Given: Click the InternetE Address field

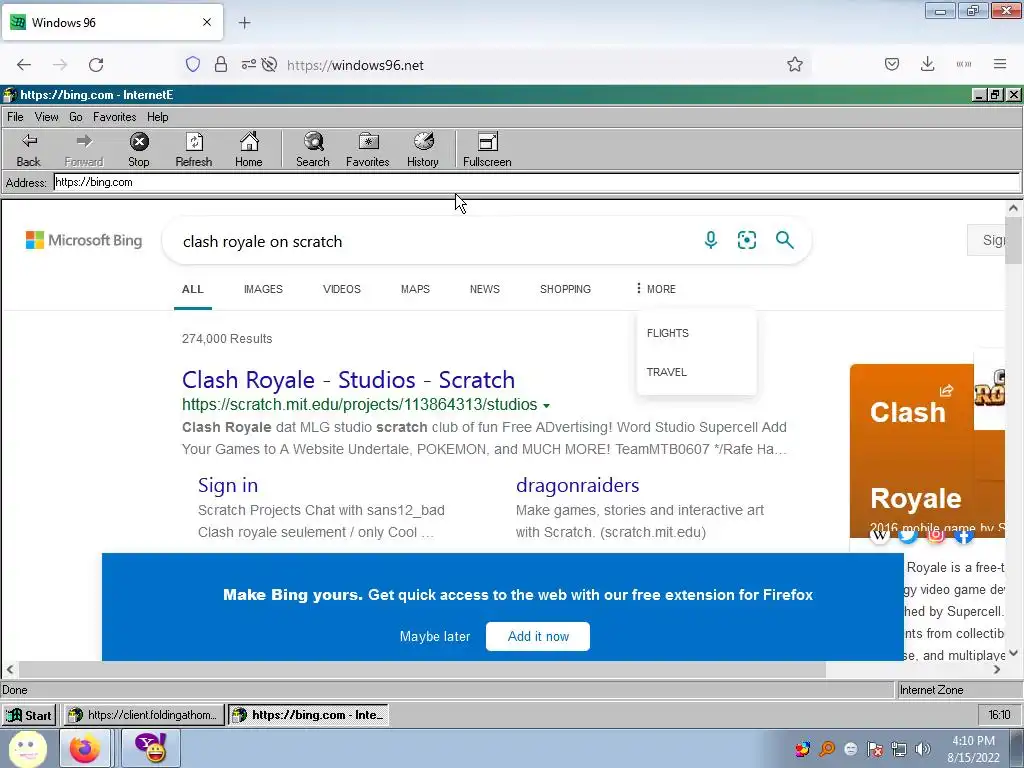Looking at the screenshot, I should point(537,182).
